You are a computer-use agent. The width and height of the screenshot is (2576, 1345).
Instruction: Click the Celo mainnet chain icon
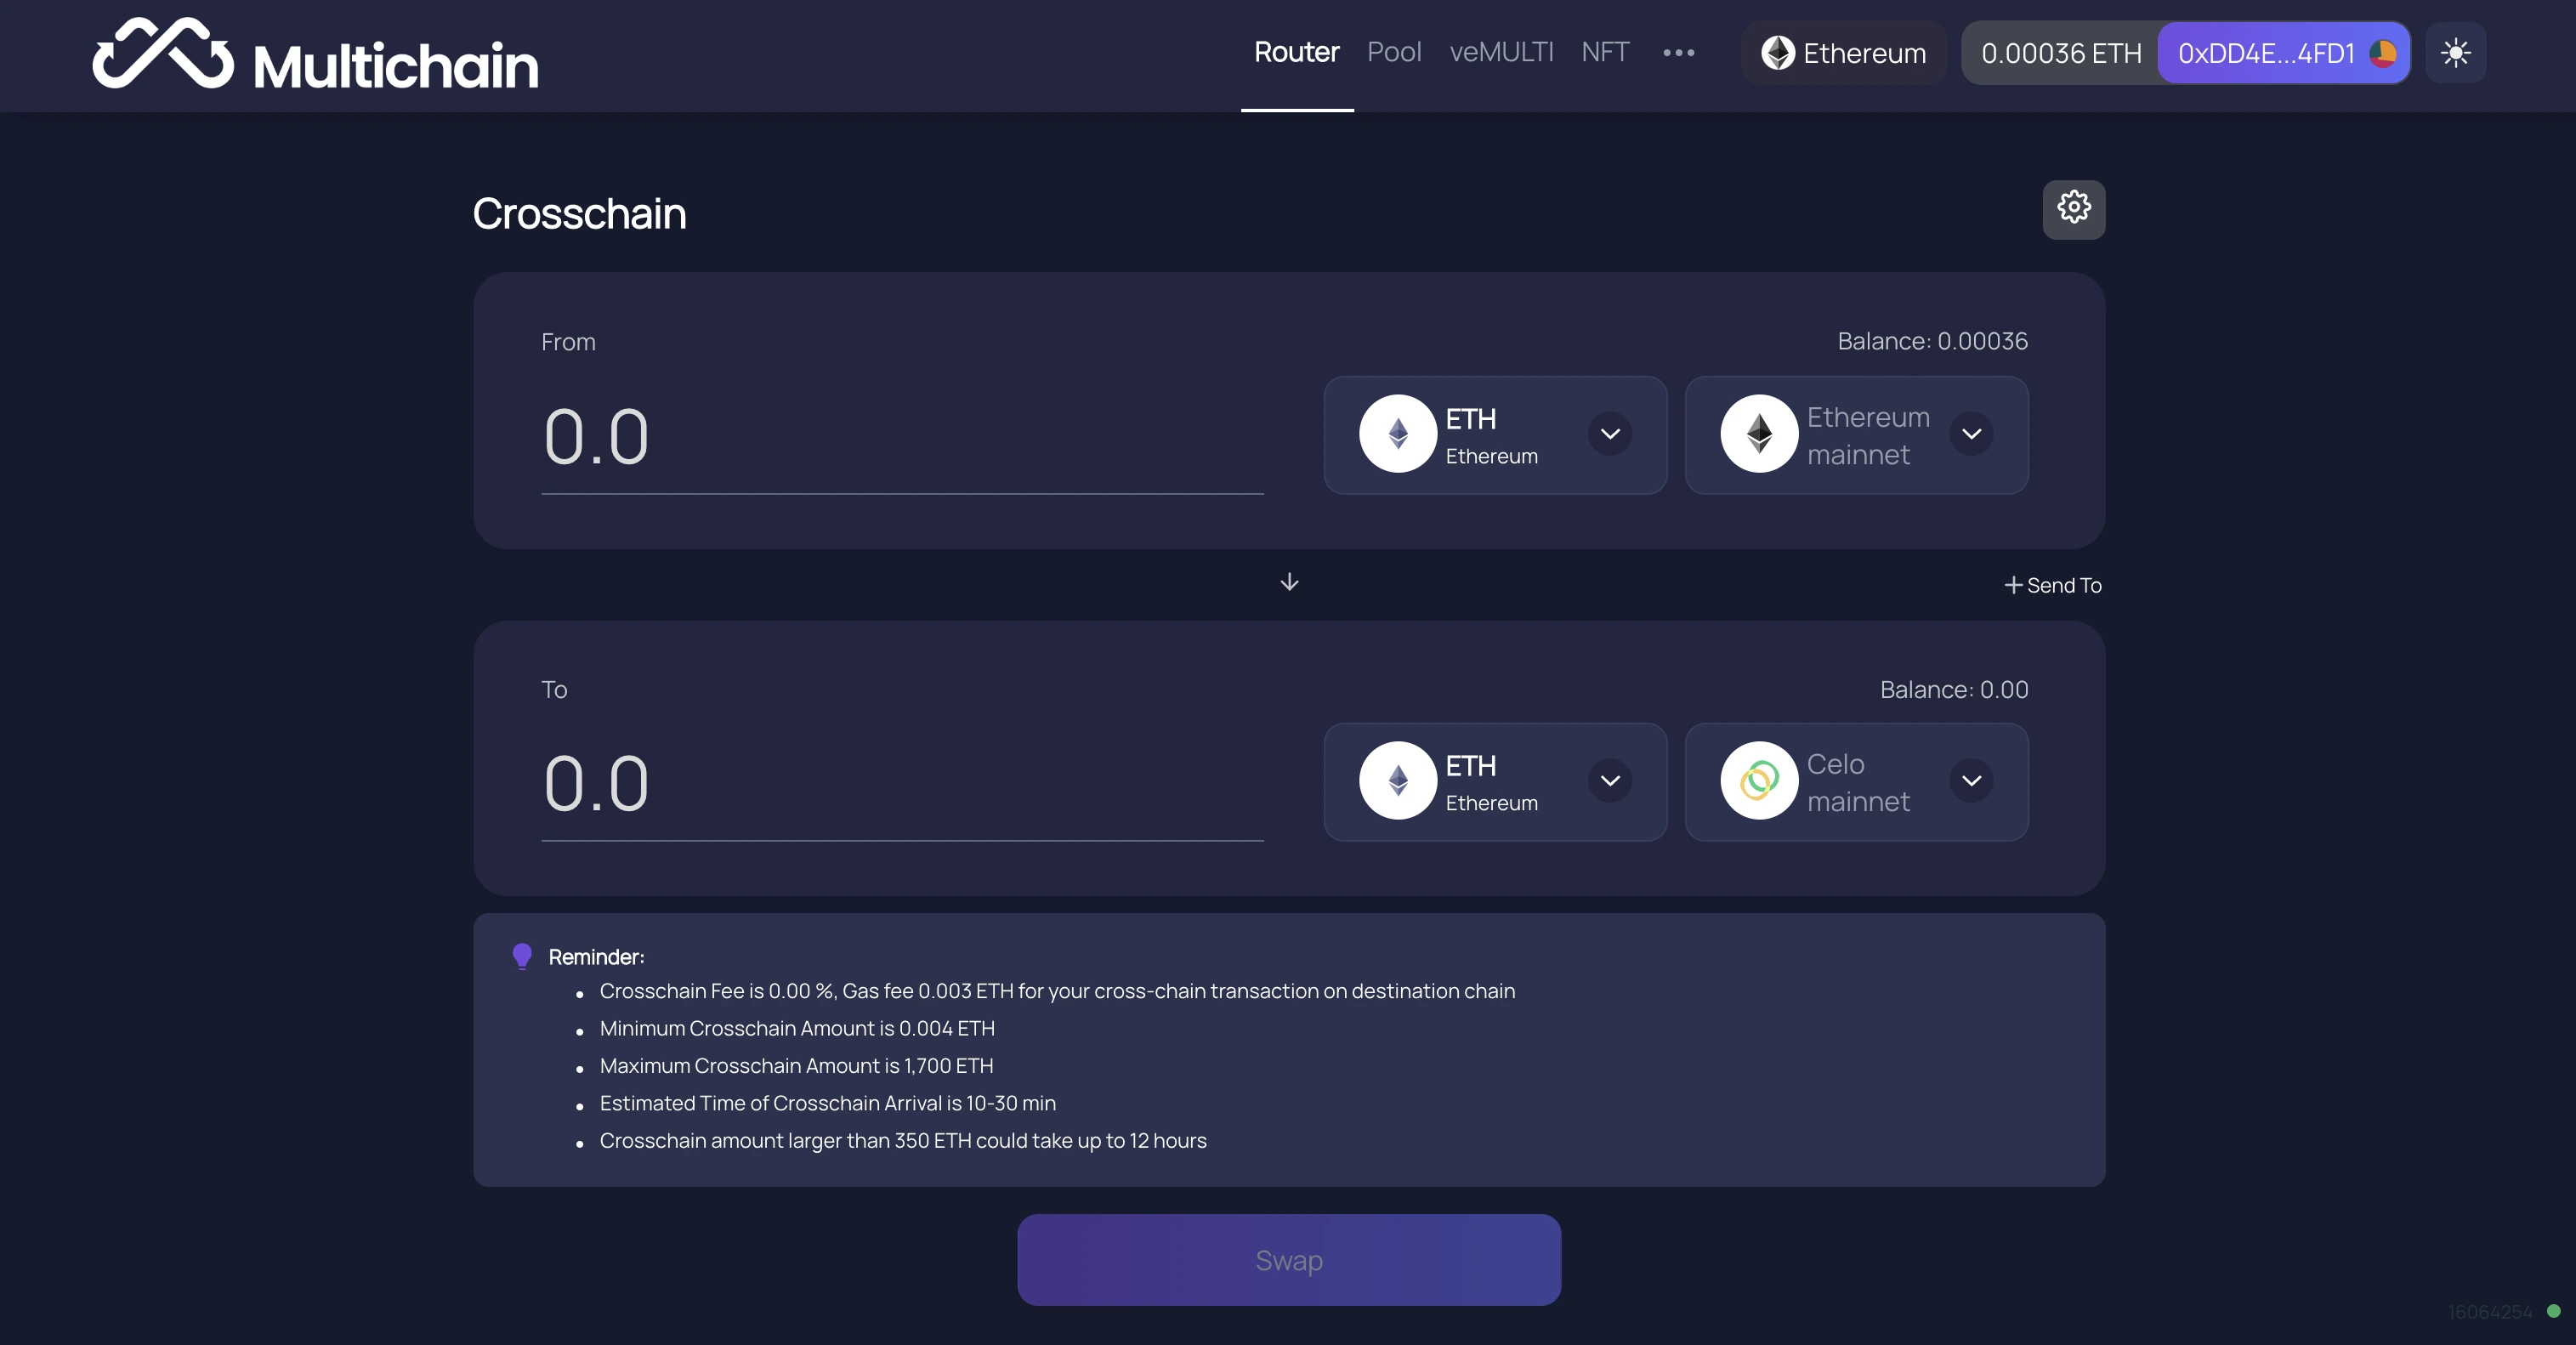[1758, 781]
